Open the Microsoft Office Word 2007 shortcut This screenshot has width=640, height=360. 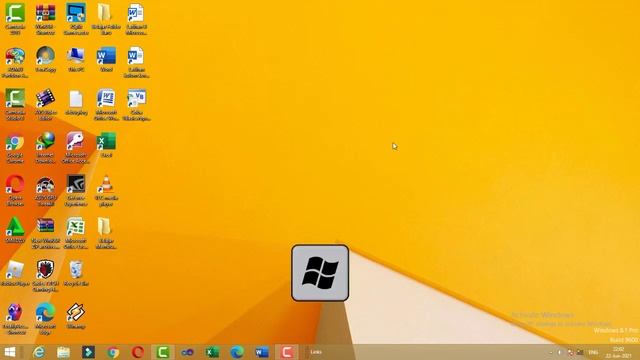pos(106,104)
